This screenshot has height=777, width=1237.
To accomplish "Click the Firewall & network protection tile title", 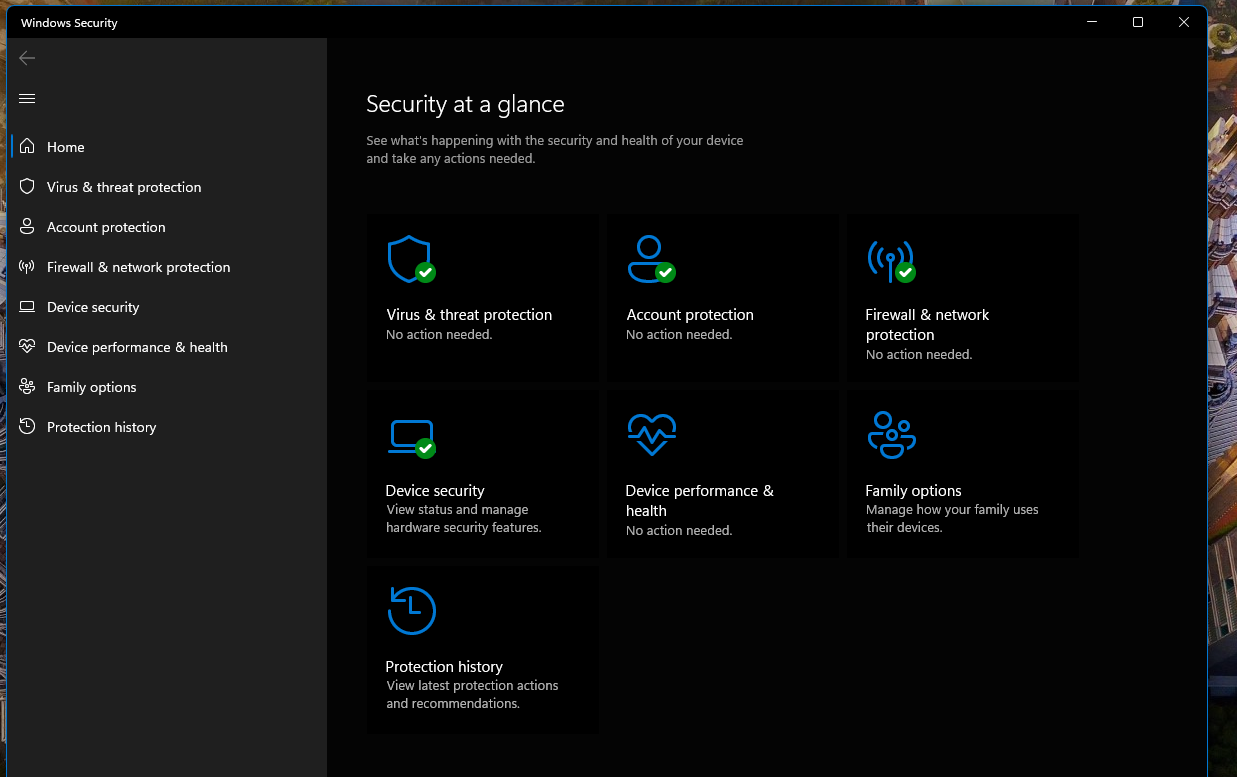I will point(927,325).
